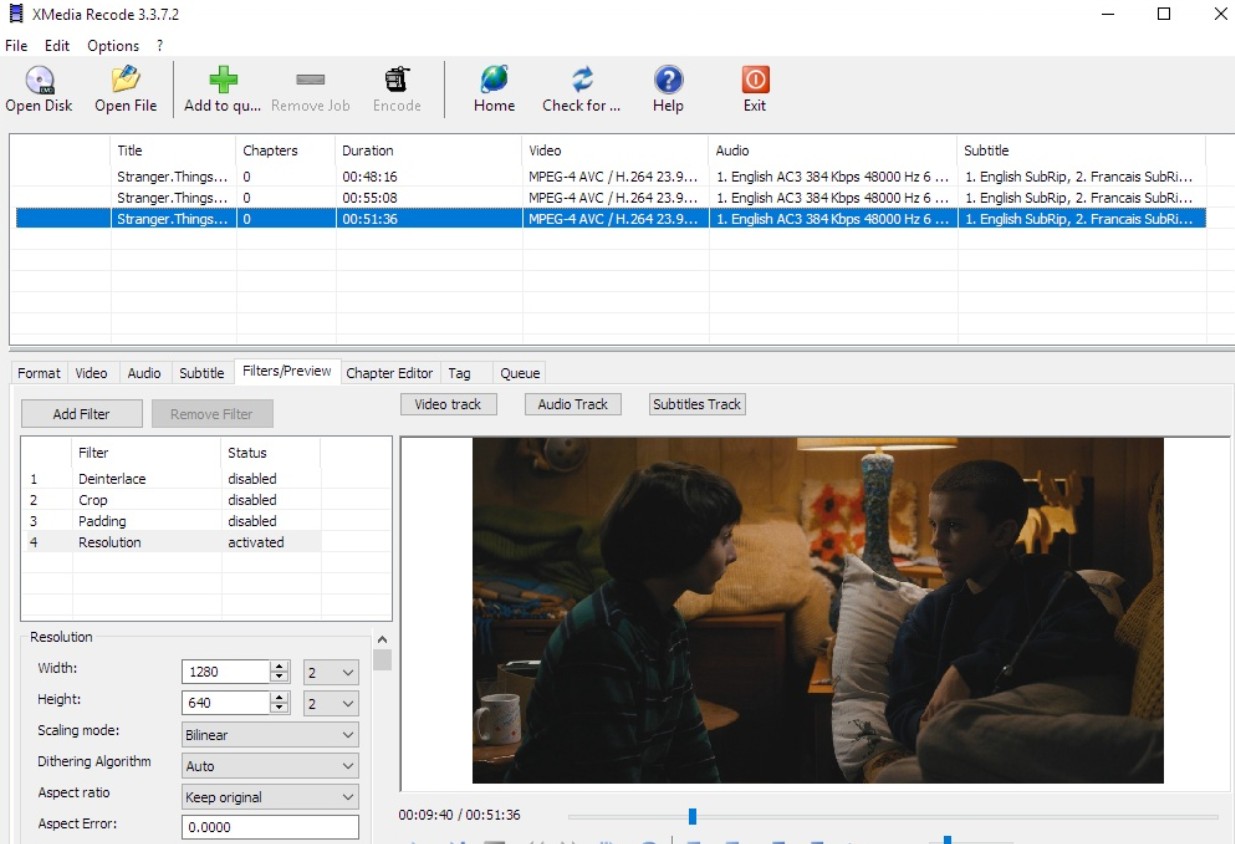Expand the Dithering Algorithm dropdown

point(270,766)
